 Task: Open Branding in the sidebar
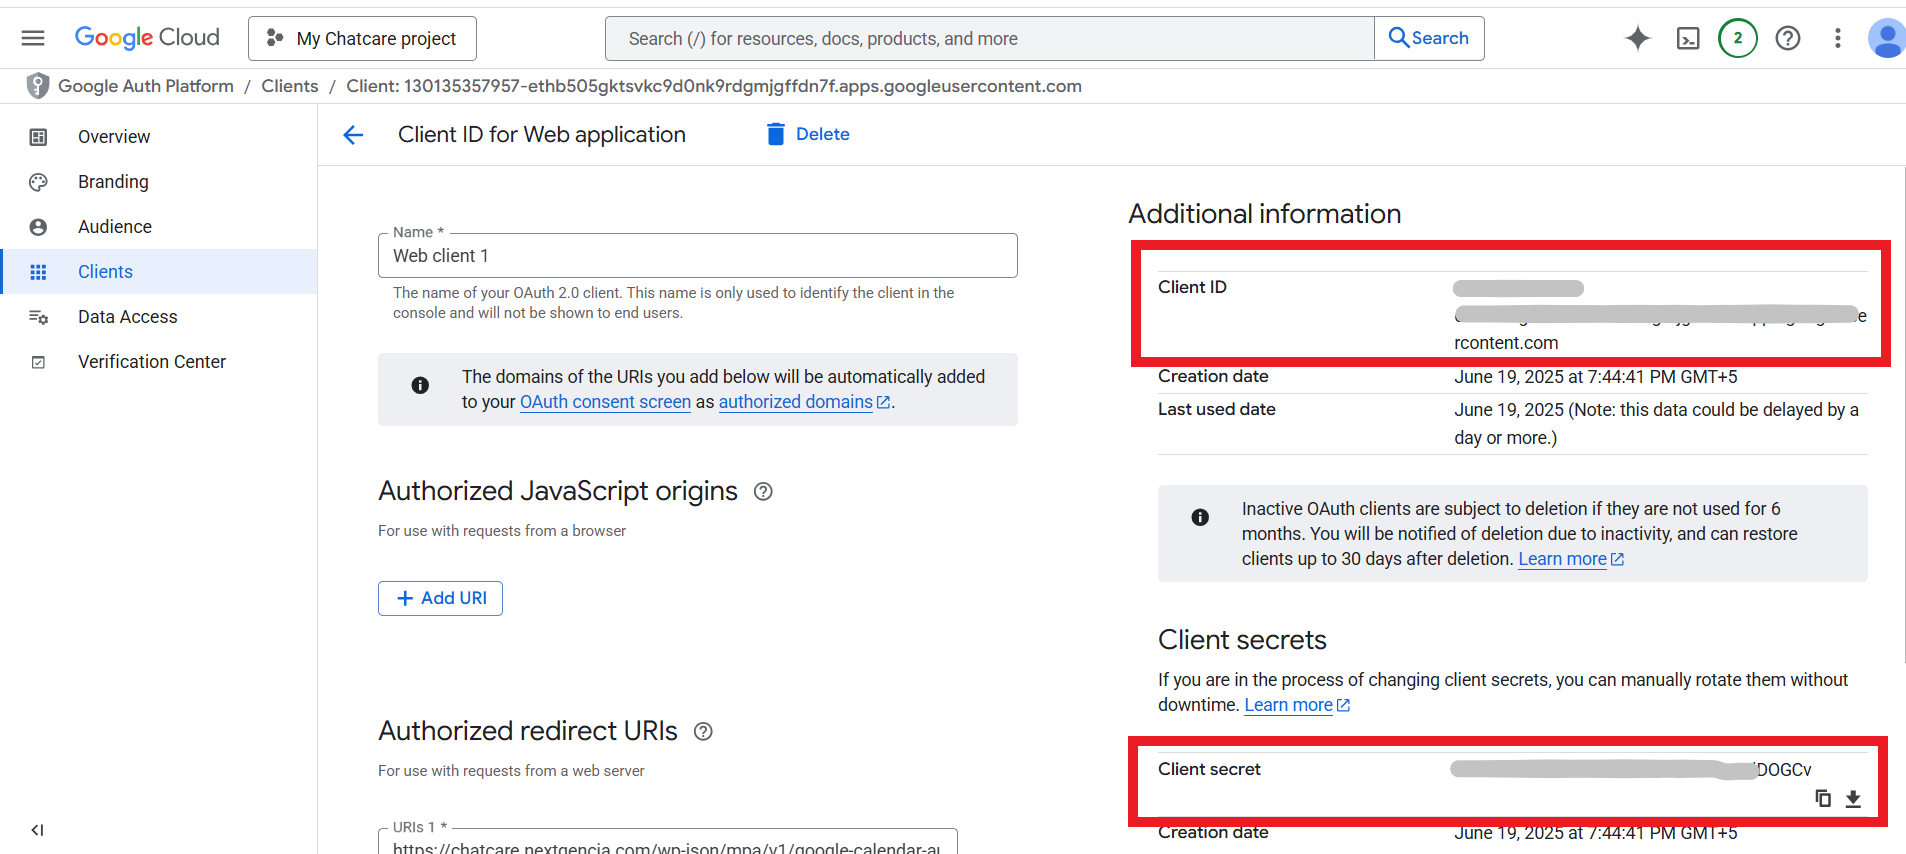click(x=159, y=182)
